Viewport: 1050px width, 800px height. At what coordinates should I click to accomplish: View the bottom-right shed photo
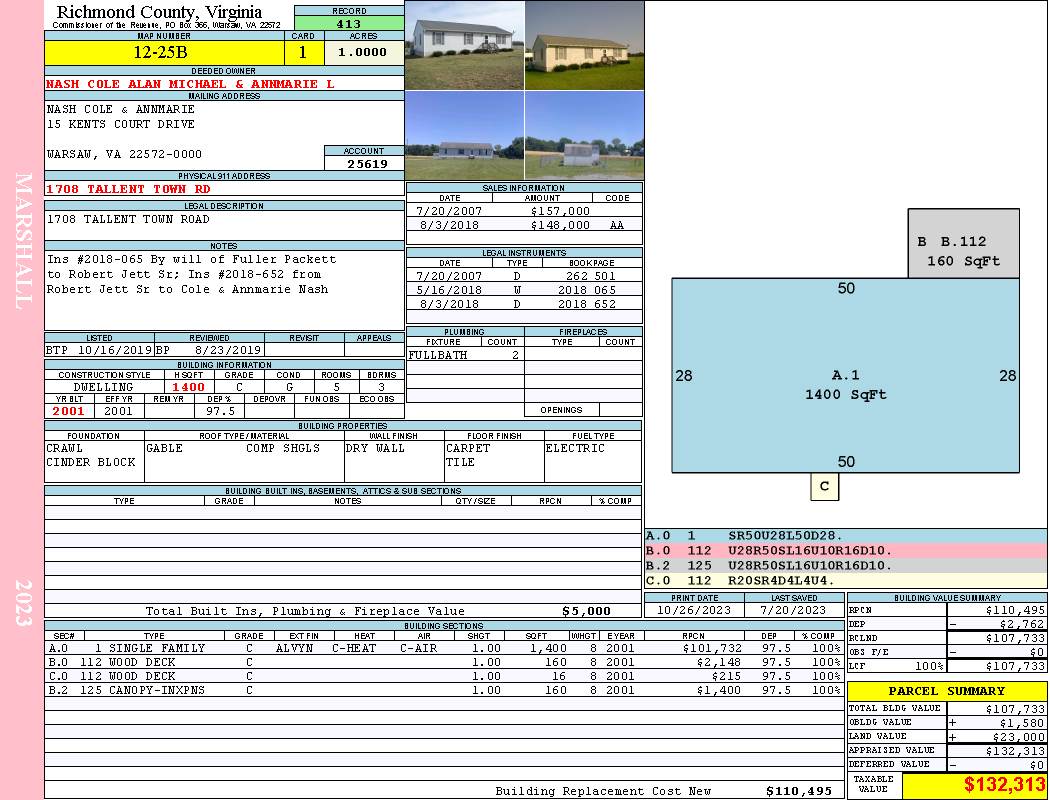click(x=584, y=136)
